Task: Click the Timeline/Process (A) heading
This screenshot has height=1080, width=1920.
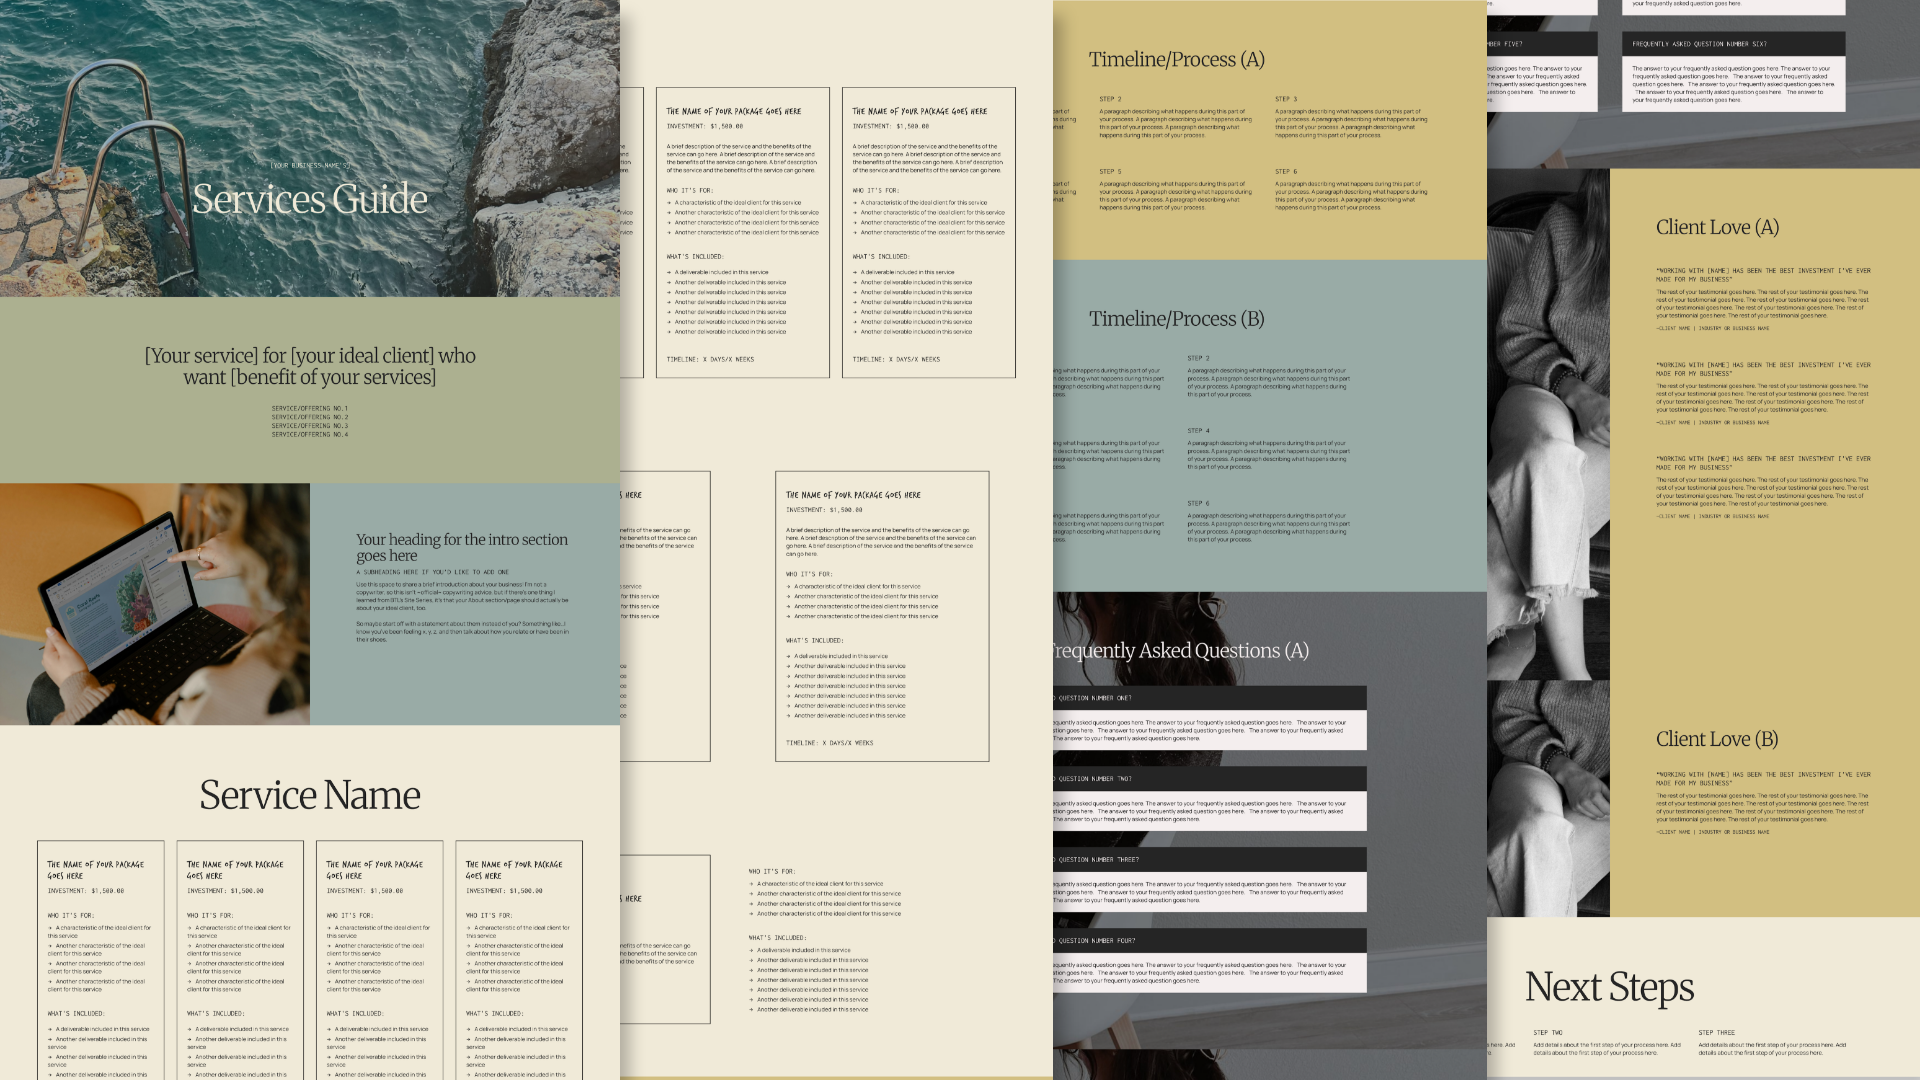Action: click(x=1176, y=60)
